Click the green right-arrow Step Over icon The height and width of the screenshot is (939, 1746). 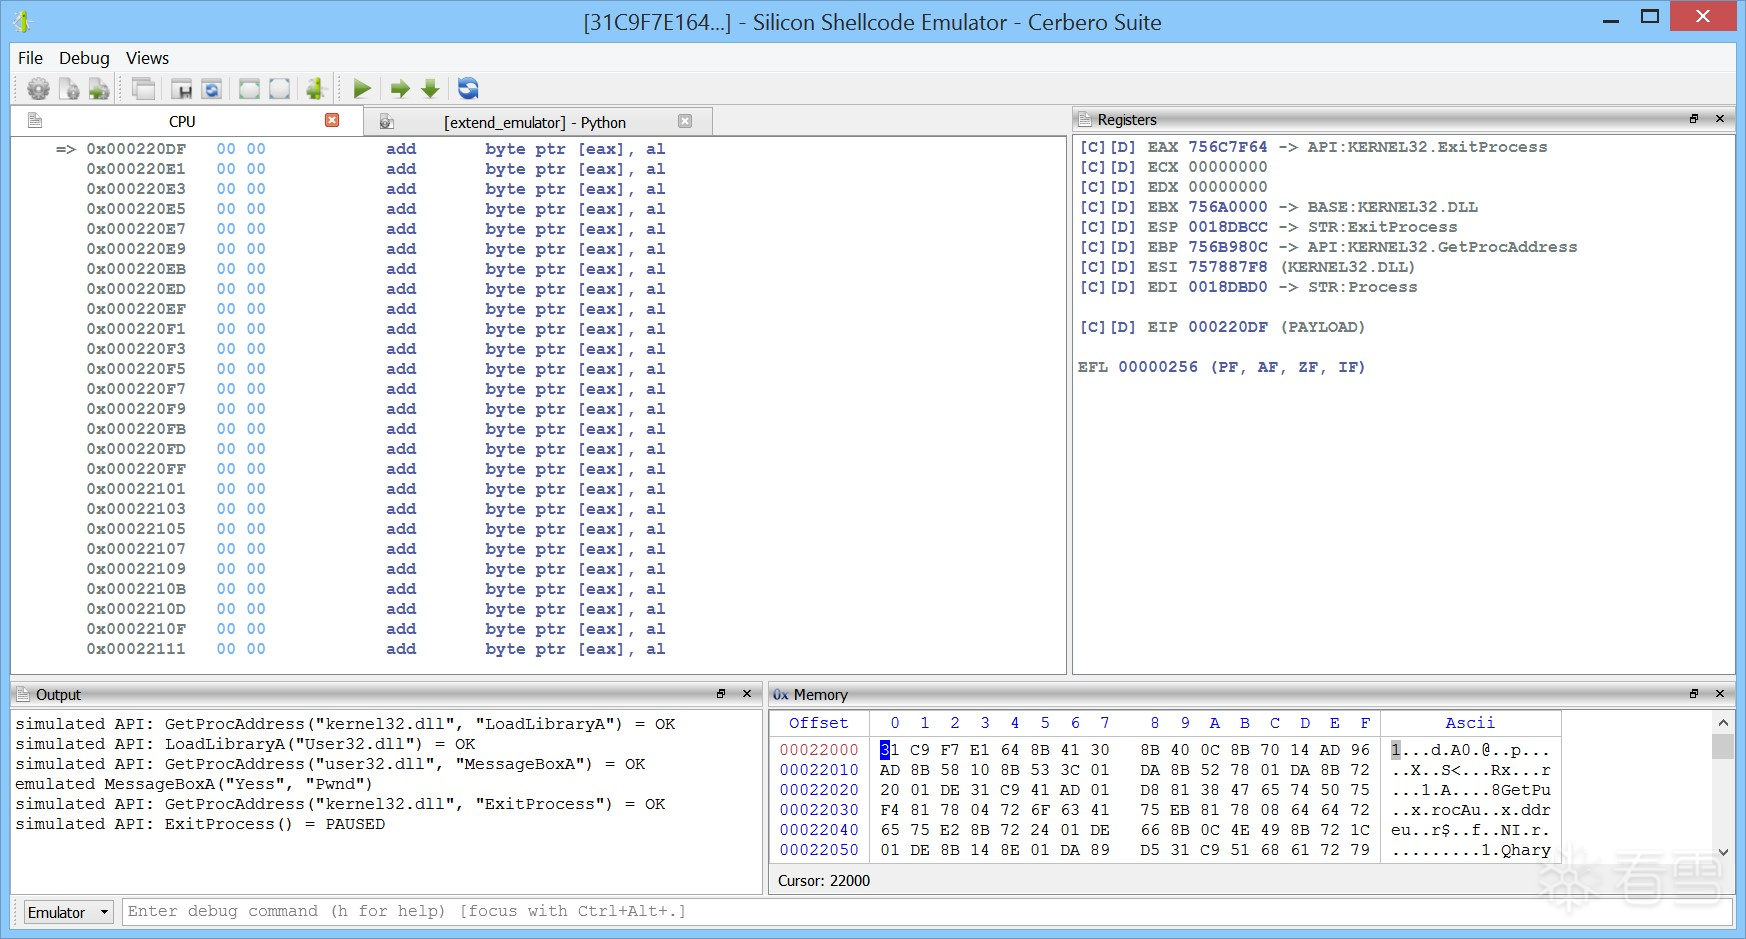click(400, 89)
